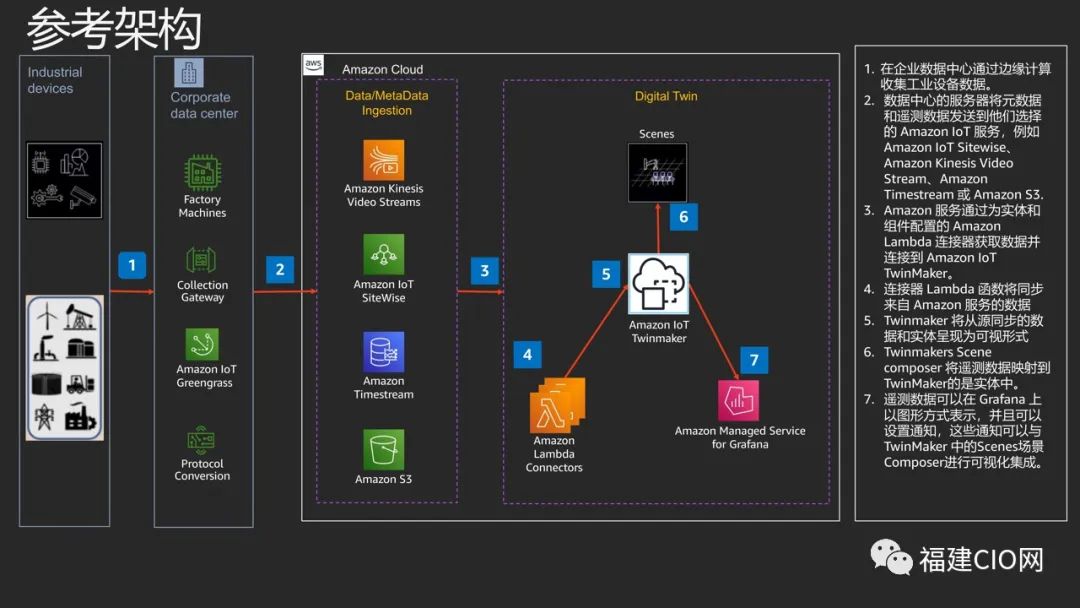Select the forklift device icon
1080x608 pixels.
click(x=81, y=383)
